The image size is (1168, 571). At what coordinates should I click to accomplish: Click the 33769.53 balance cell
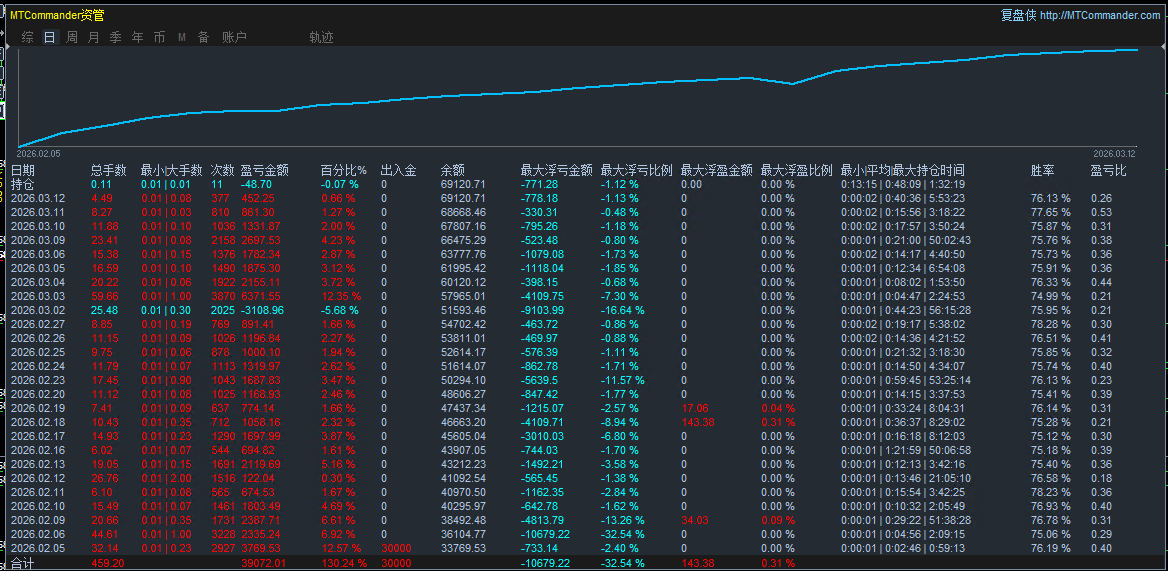(463, 548)
